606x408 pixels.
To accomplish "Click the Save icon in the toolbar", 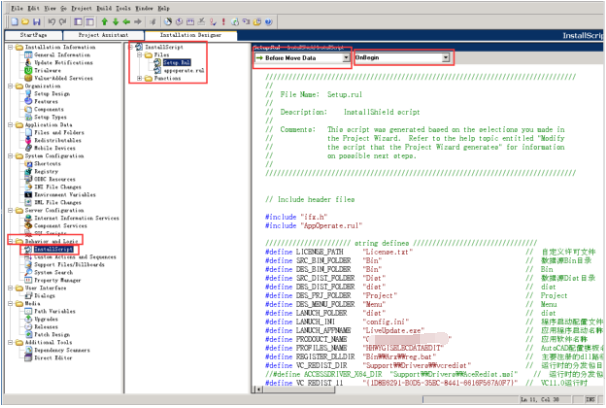I will click(x=37, y=20).
